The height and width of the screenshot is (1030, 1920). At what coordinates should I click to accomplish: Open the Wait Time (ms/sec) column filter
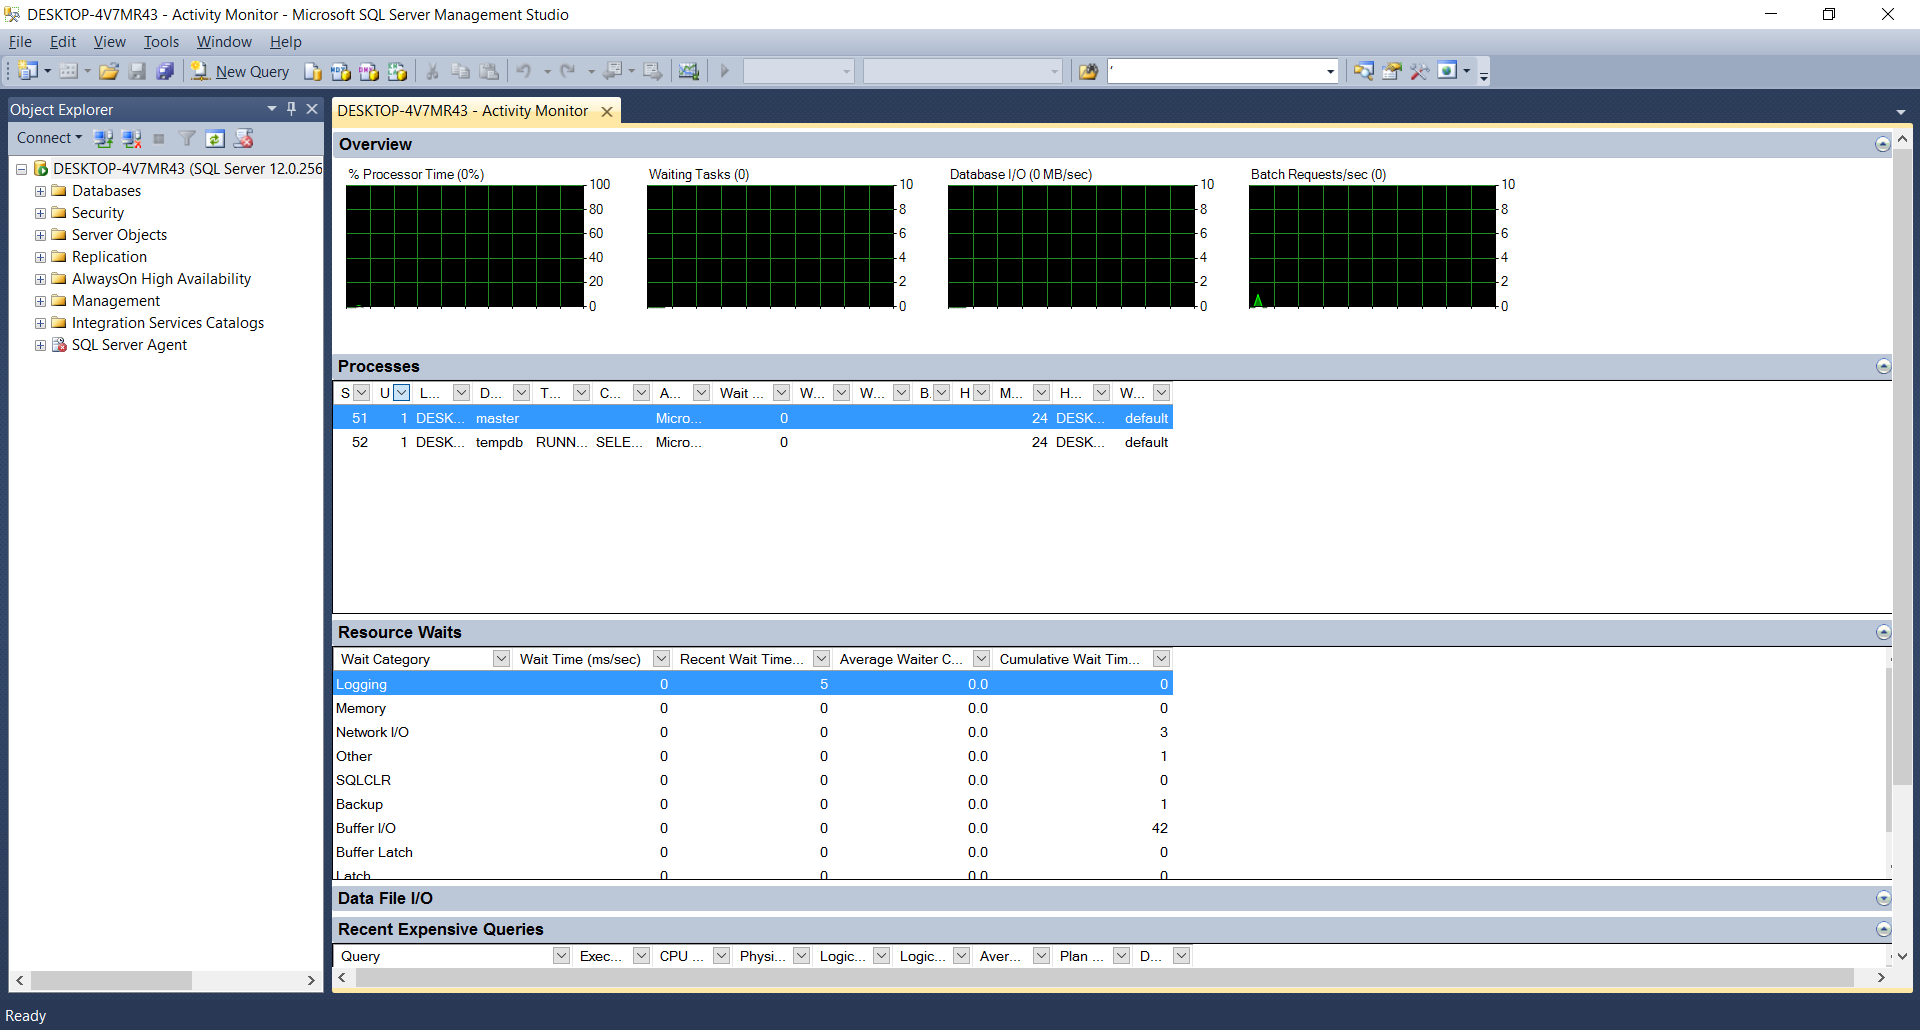(x=661, y=659)
